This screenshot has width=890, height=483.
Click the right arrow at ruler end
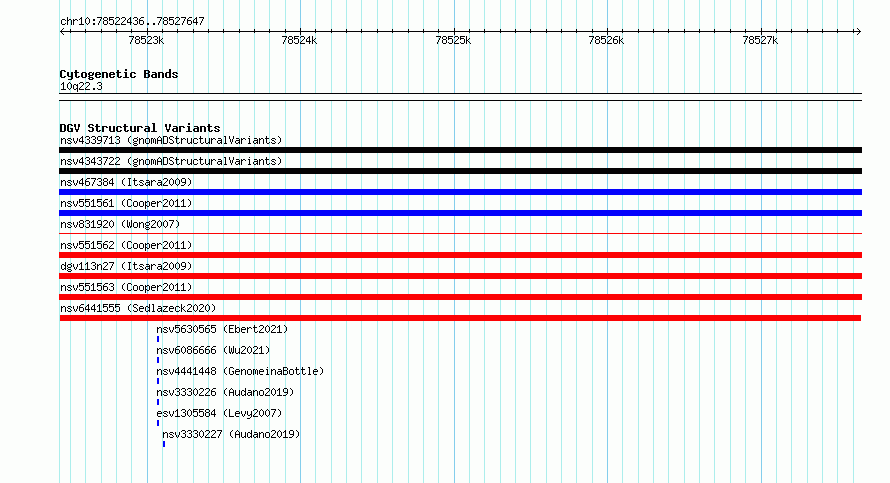pos(858,32)
